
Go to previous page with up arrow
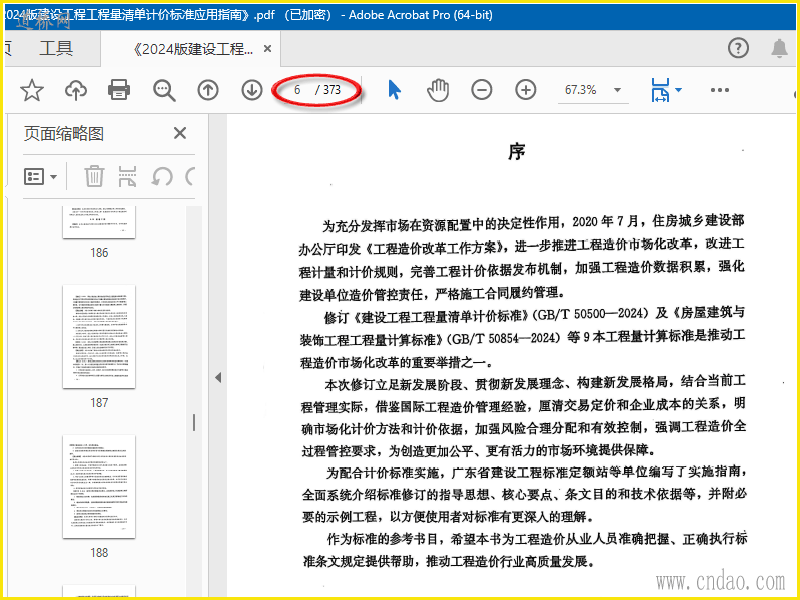tap(208, 90)
